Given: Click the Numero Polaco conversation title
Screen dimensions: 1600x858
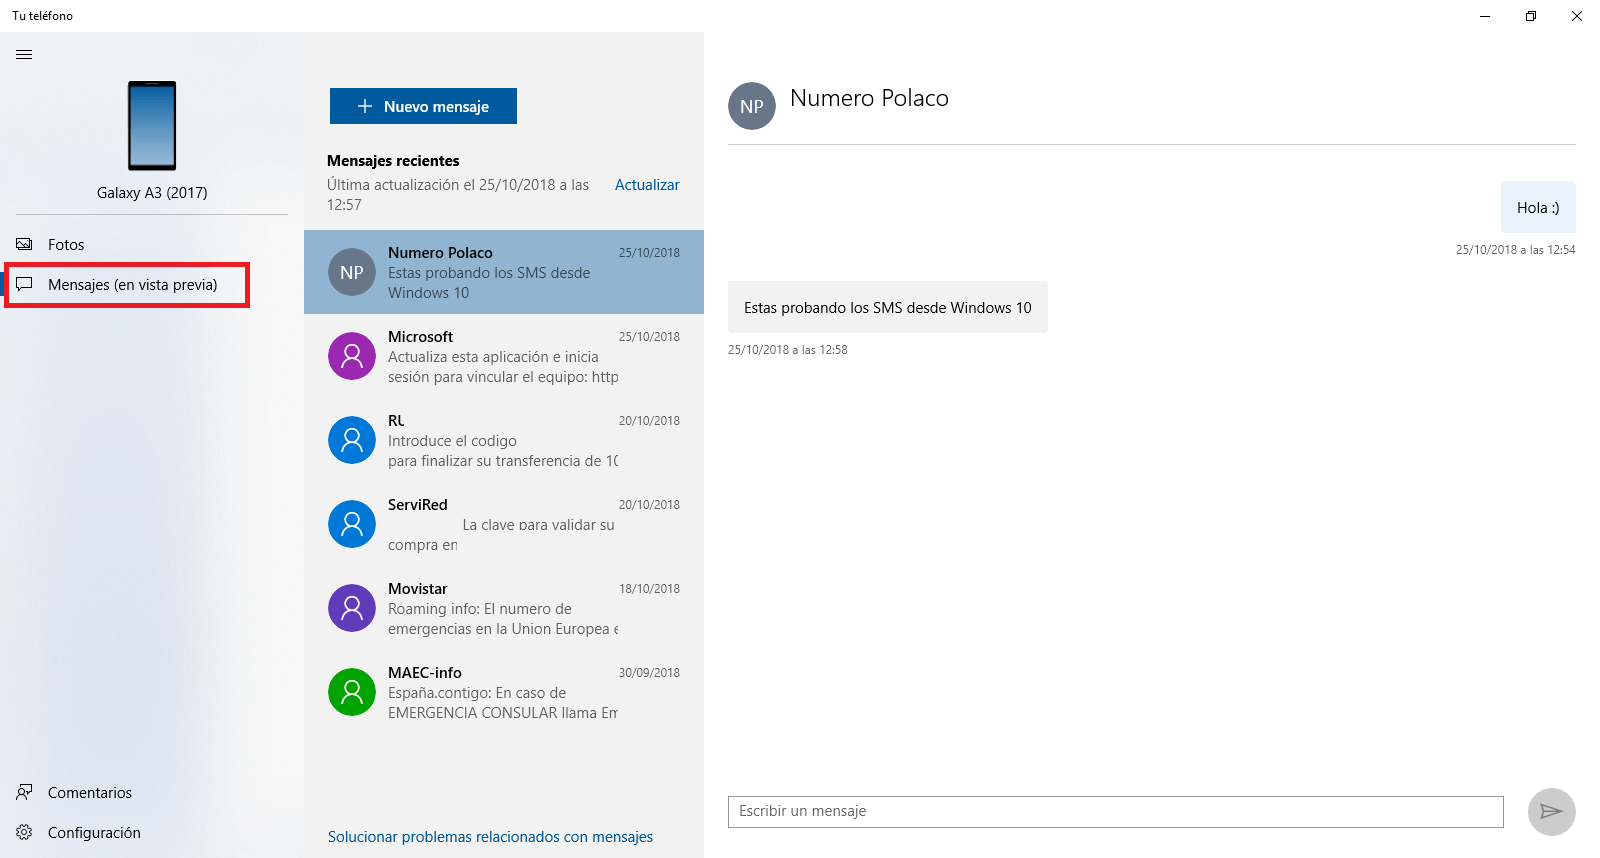Looking at the screenshot, I should coord(869,98).
